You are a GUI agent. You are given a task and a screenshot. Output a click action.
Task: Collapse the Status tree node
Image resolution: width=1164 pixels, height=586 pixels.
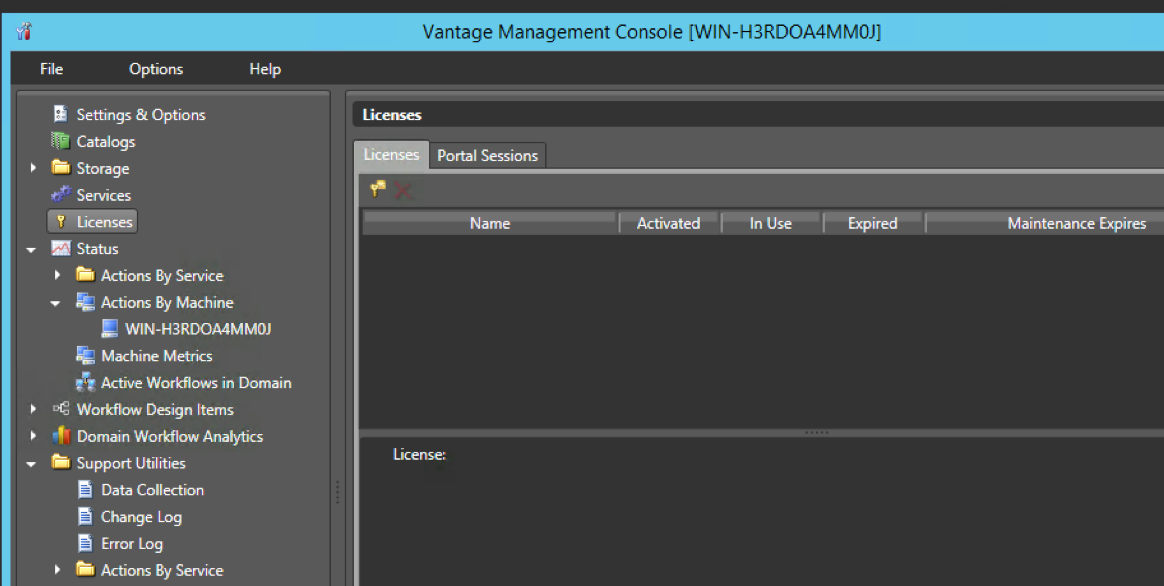pos(31,250)
